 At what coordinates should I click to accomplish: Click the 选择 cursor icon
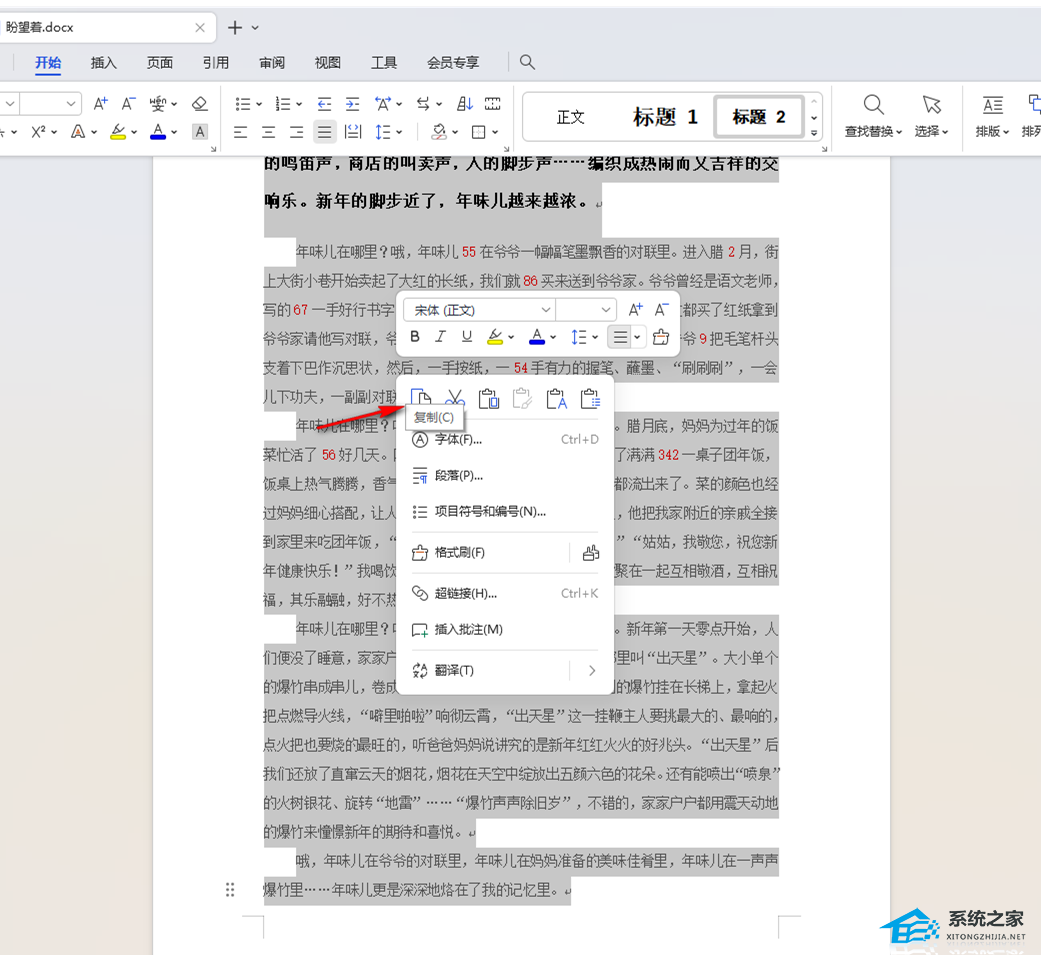pyautogui.click(x=931, y=104)
